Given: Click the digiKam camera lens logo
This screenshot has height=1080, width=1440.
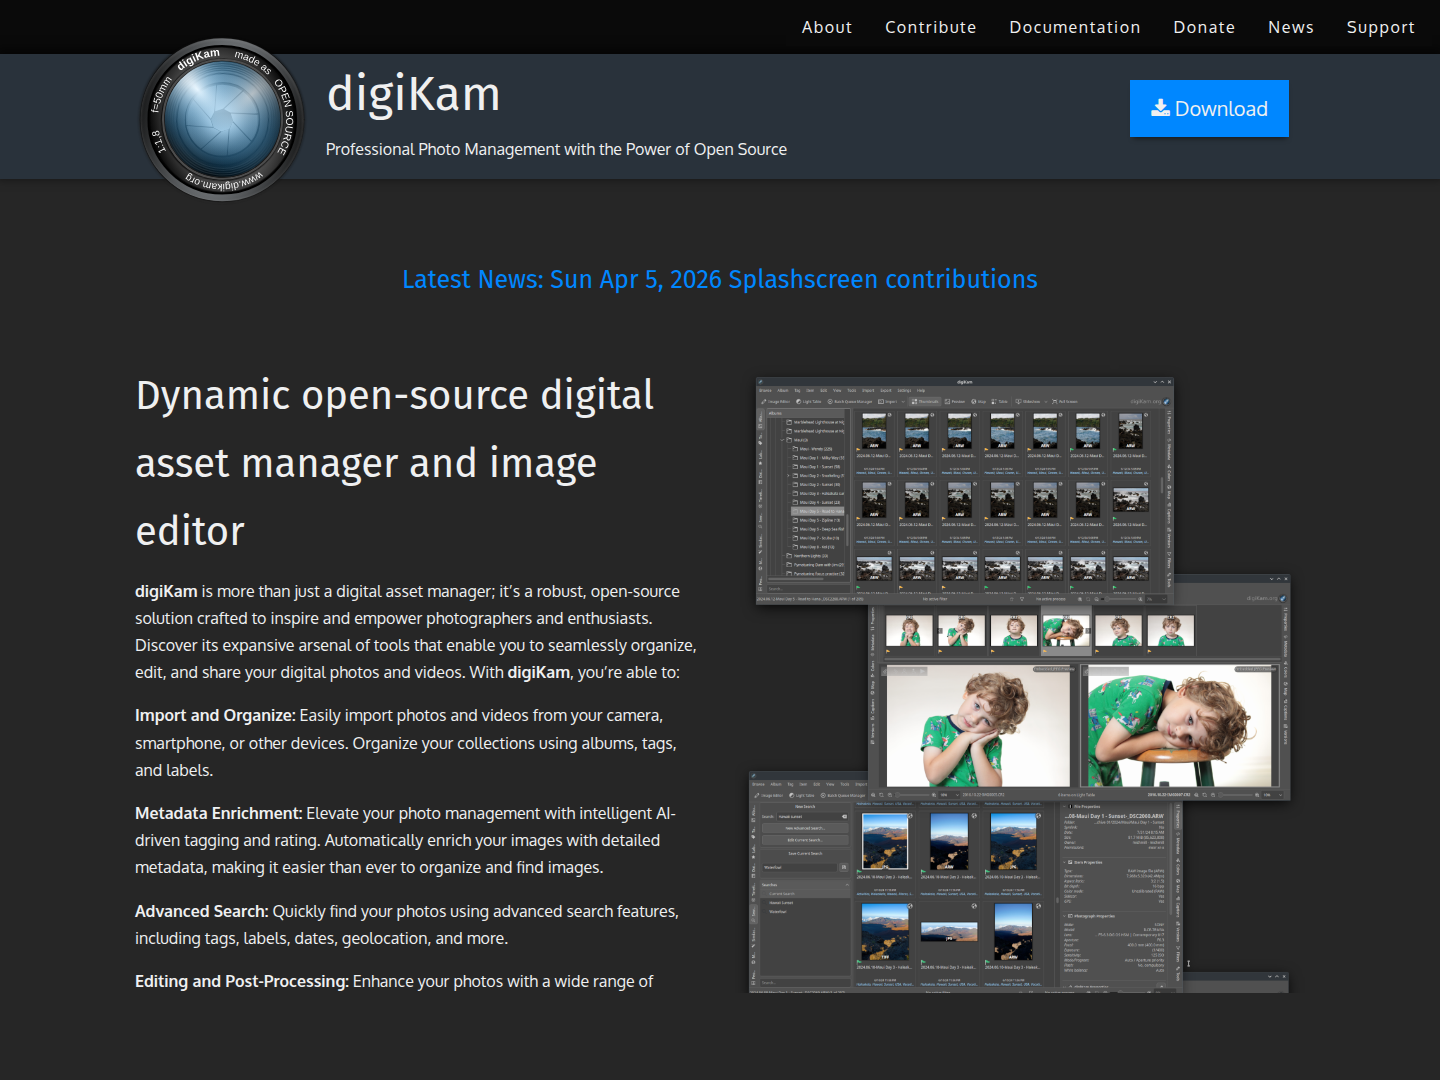Looking at the screenshot, I should (x=222, y=120).
